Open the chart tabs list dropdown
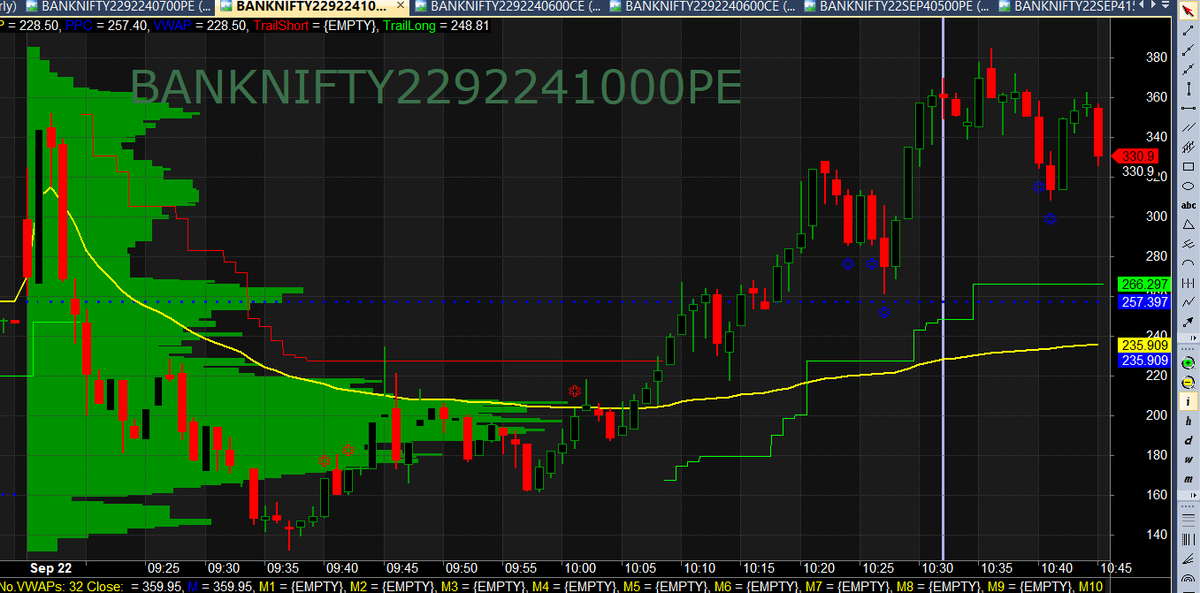Screen dimensions: 1200x593 1166,6
